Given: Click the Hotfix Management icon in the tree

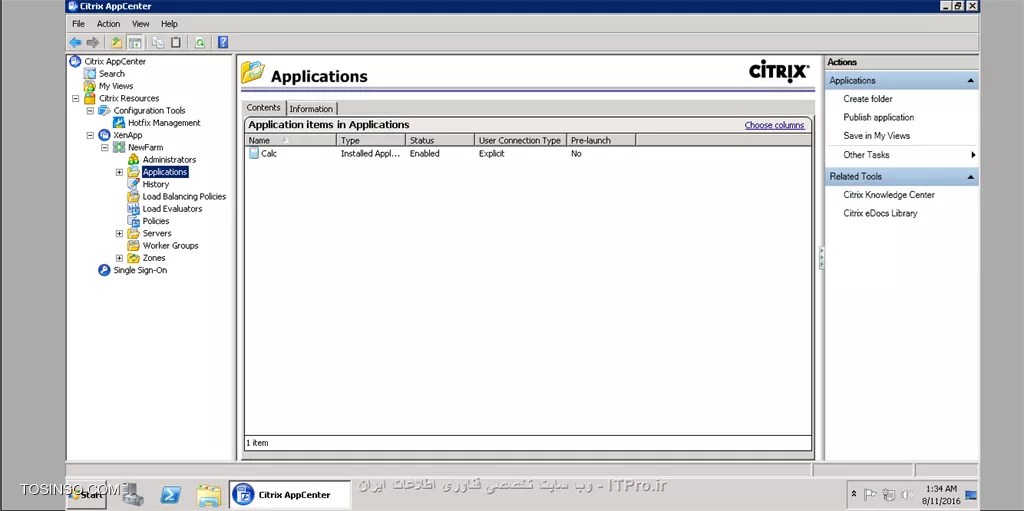Looking at the screenshot, I should coord(119,123).
